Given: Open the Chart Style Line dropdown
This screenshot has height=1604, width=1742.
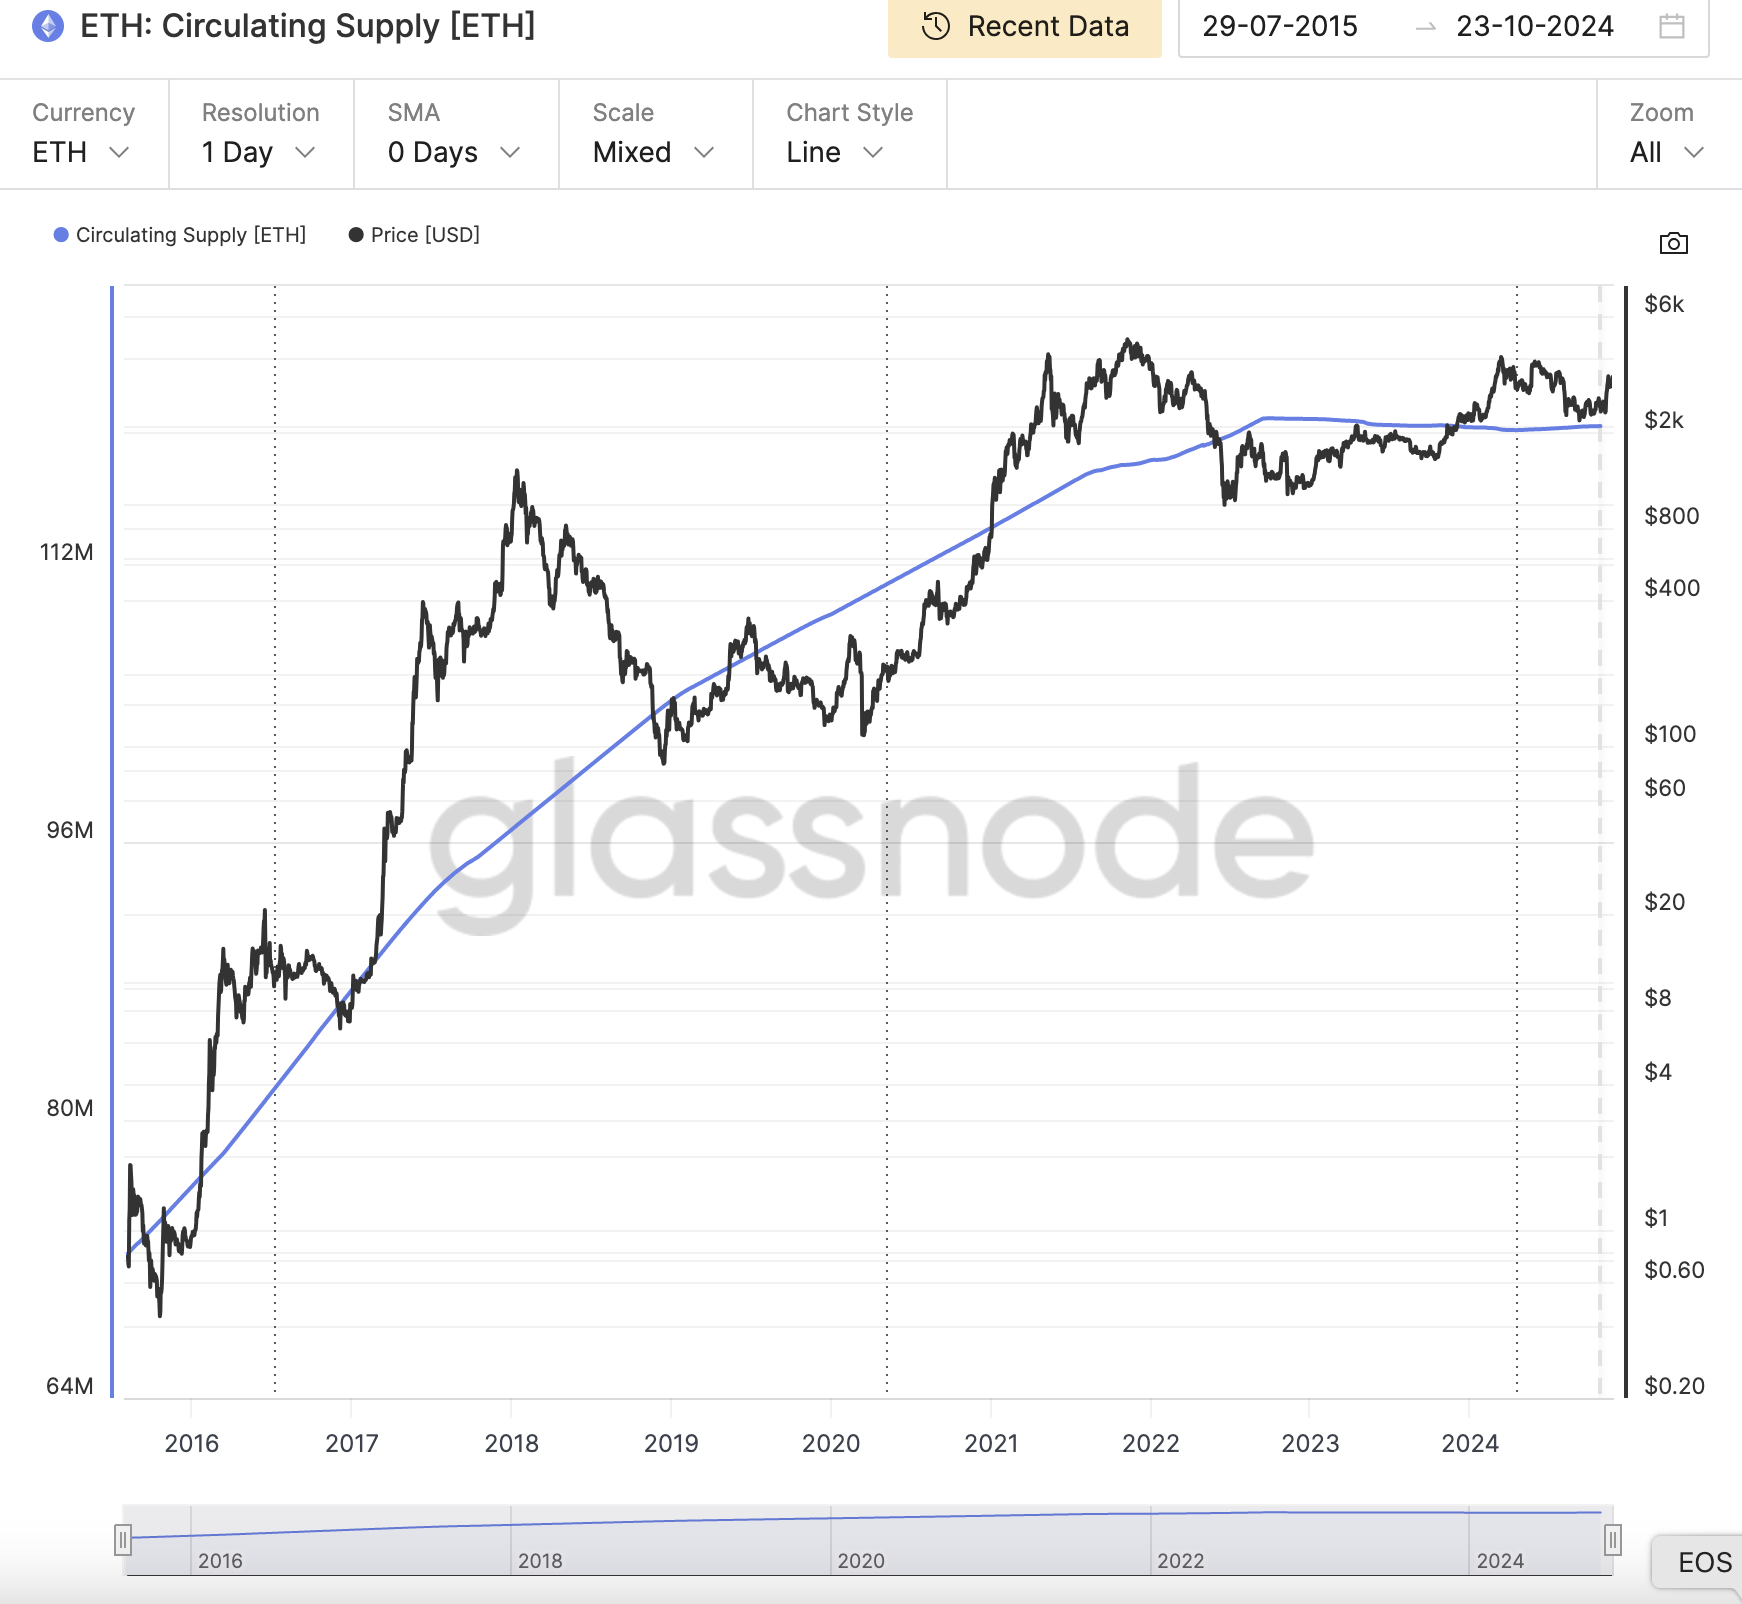Looking at the screenshot, I should pos(835,152).
